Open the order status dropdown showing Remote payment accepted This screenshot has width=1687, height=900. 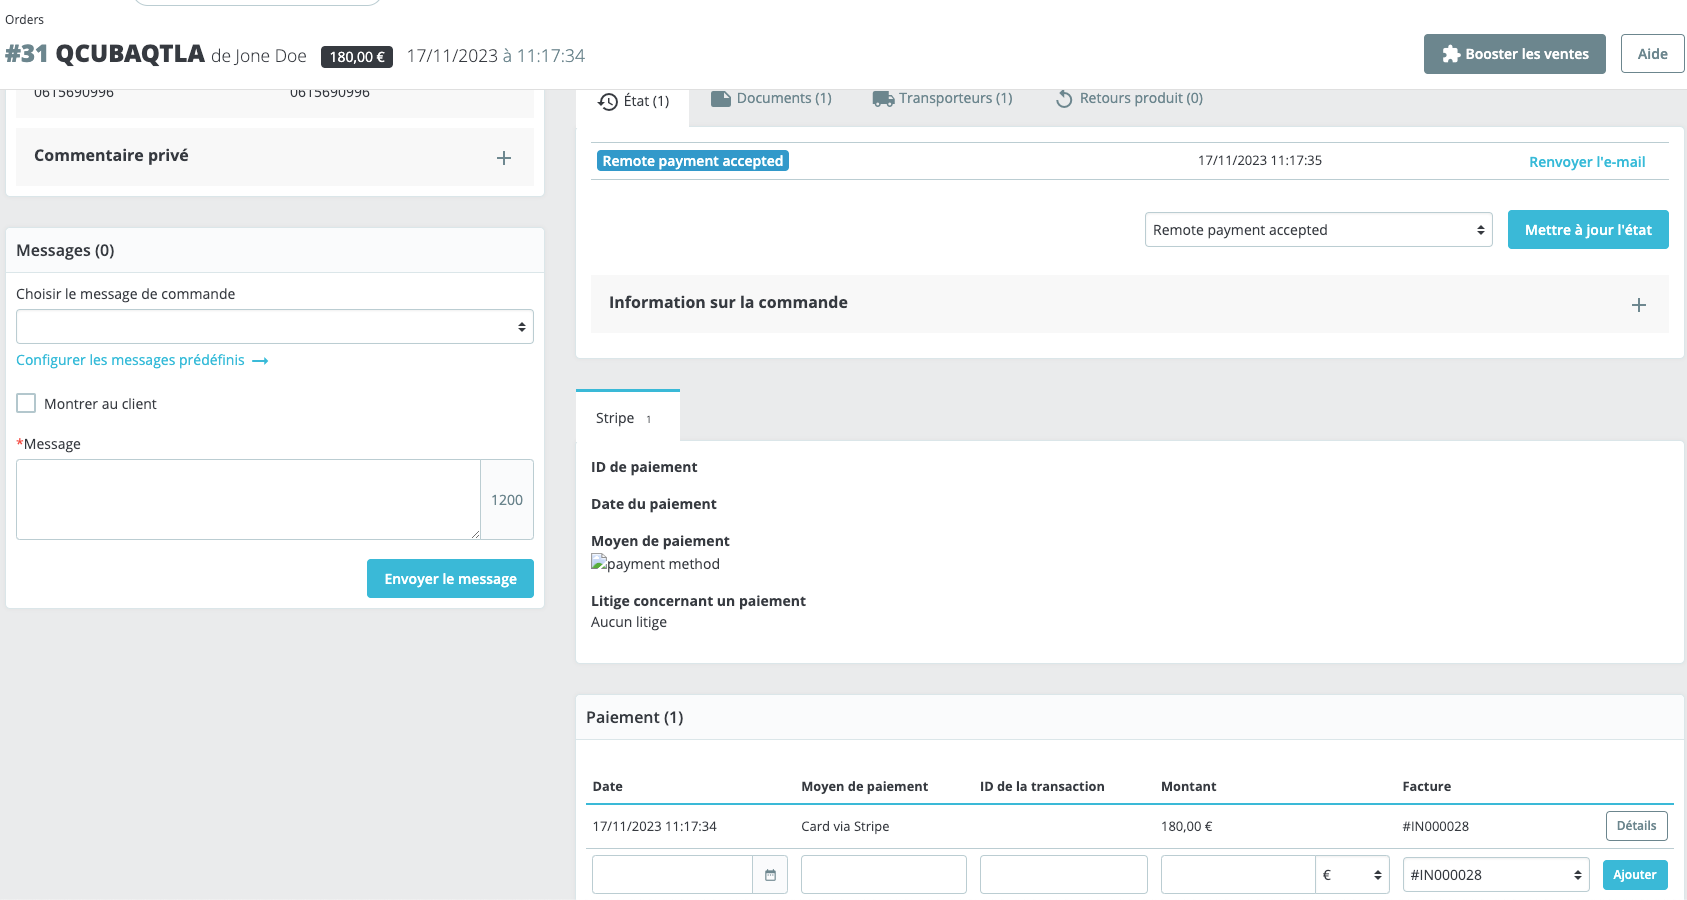coord(1318,230)
